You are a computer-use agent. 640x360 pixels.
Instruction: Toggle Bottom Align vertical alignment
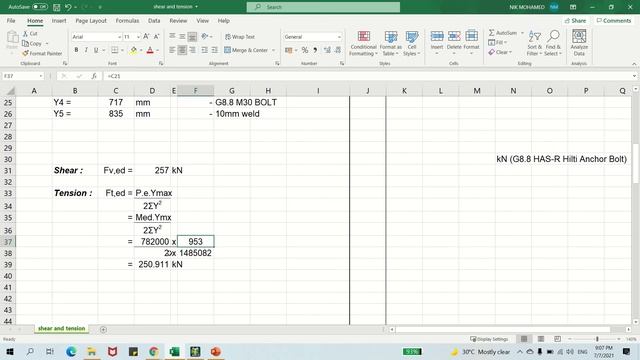[x=192, y=37]
